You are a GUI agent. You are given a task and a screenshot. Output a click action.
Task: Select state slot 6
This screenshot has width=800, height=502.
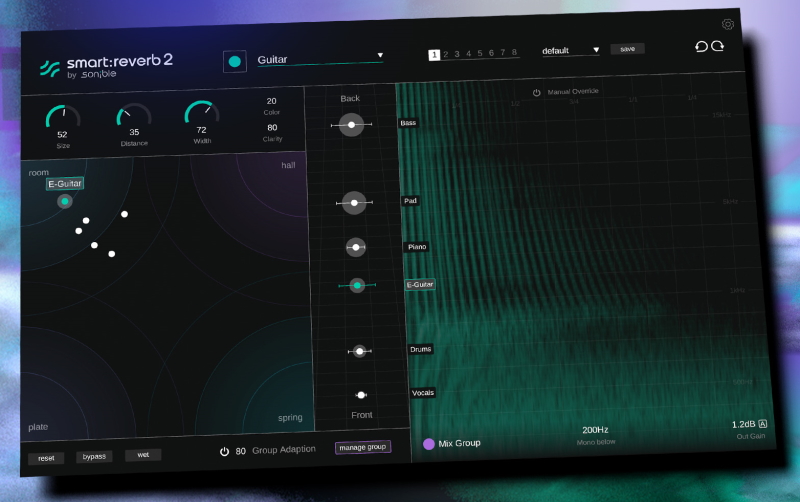click(491, 53)
